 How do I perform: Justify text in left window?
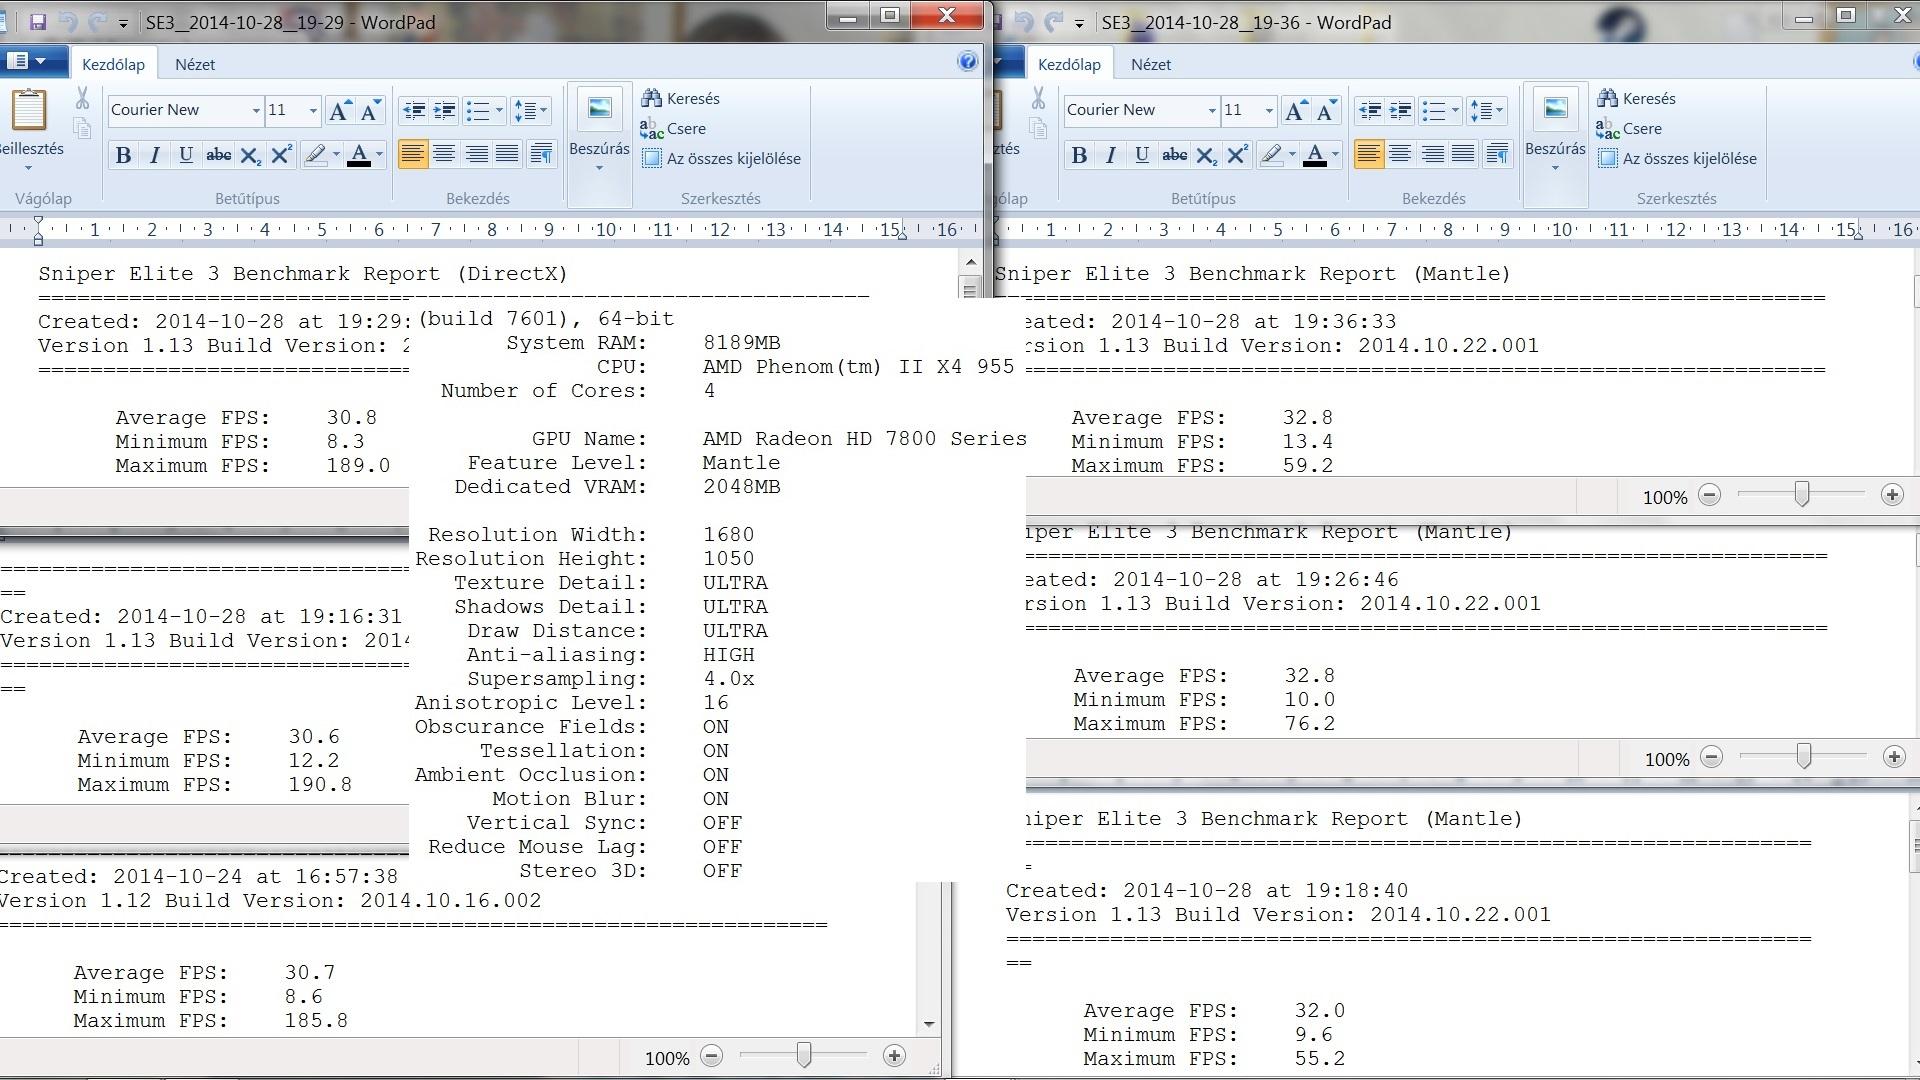pyautogui.click(x=507, y=154)
